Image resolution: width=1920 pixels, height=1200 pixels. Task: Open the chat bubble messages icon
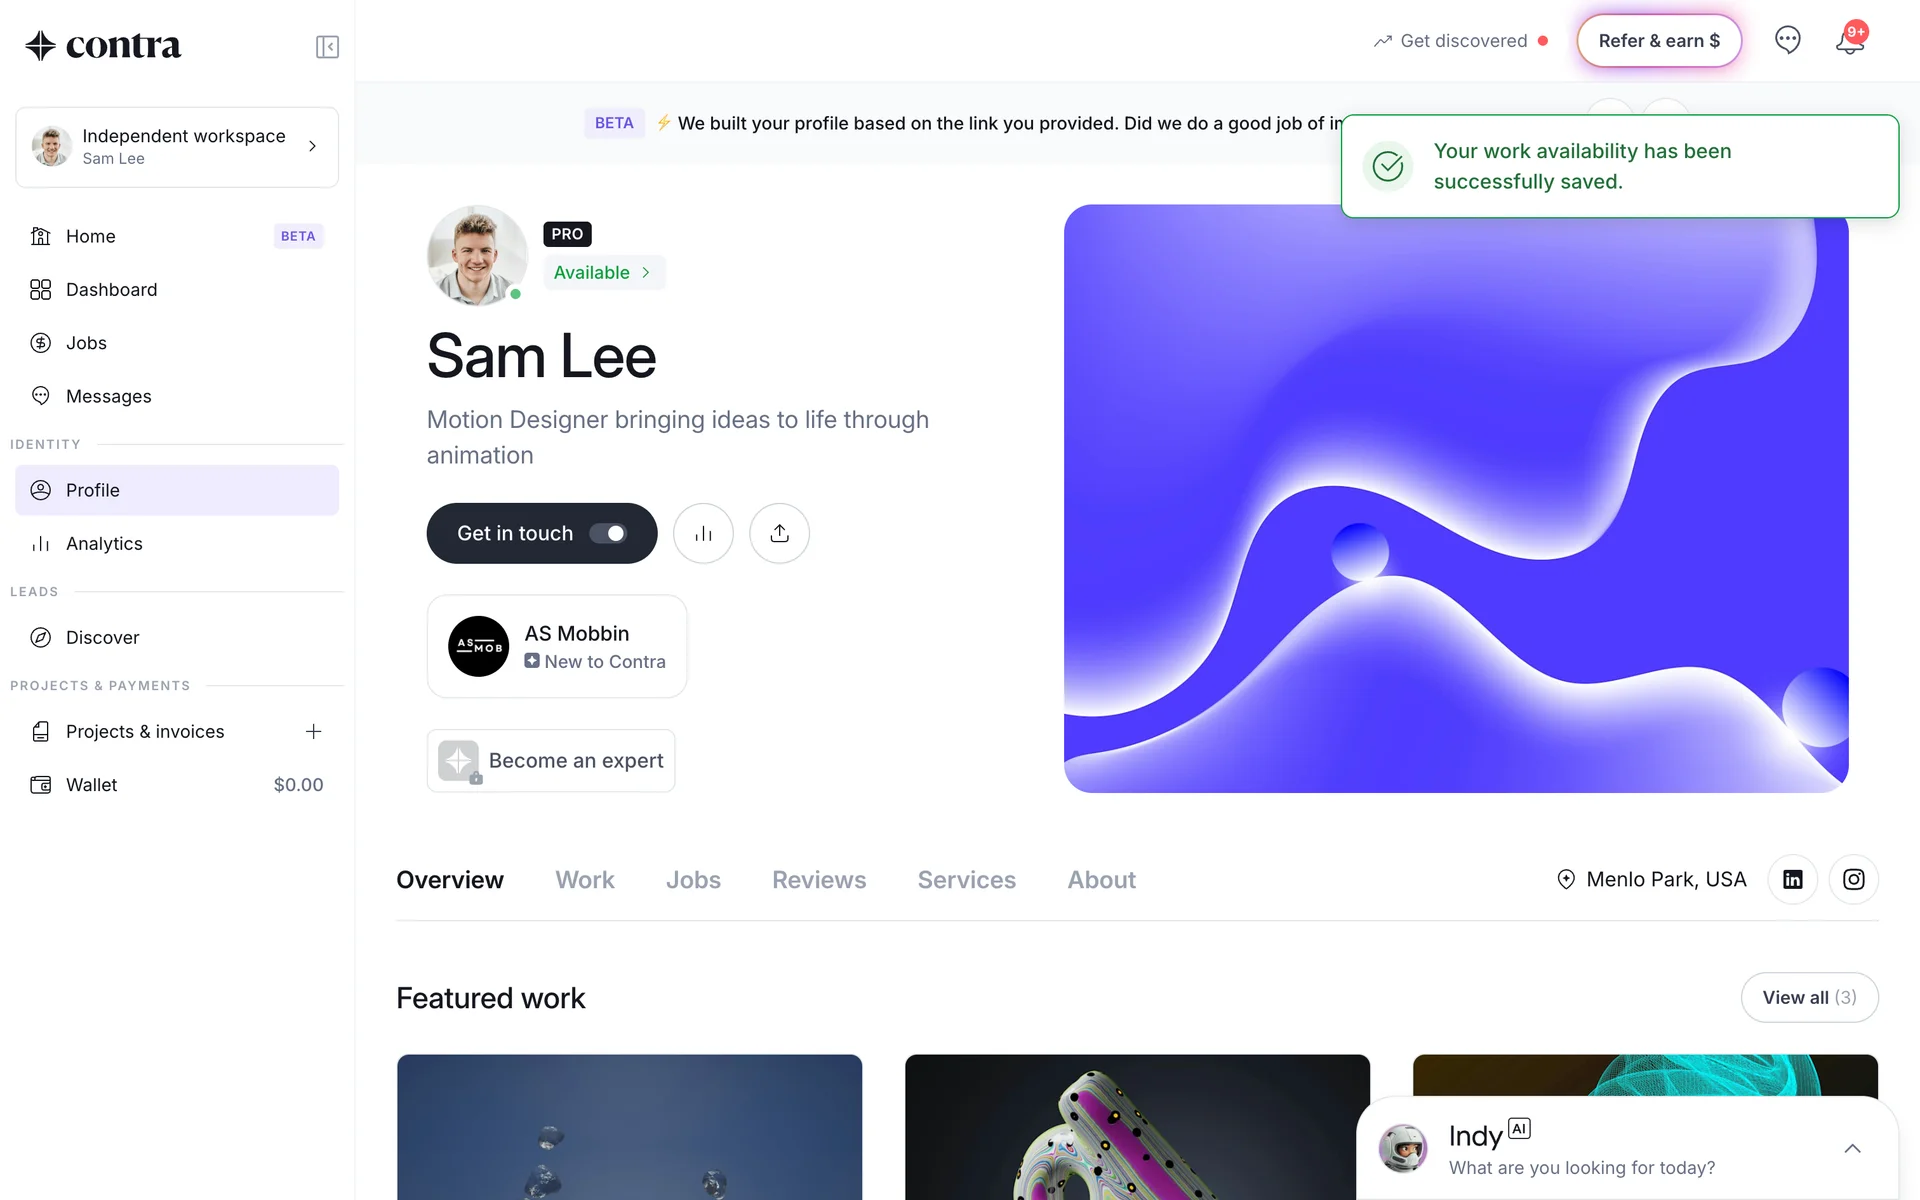[1787, 40]
